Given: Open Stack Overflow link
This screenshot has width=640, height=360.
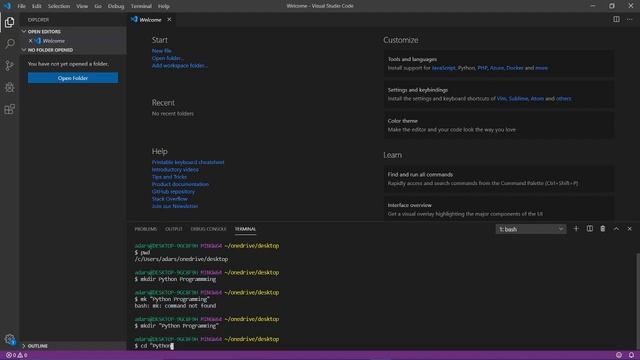Looking at the screenshot, I should 169,199.
